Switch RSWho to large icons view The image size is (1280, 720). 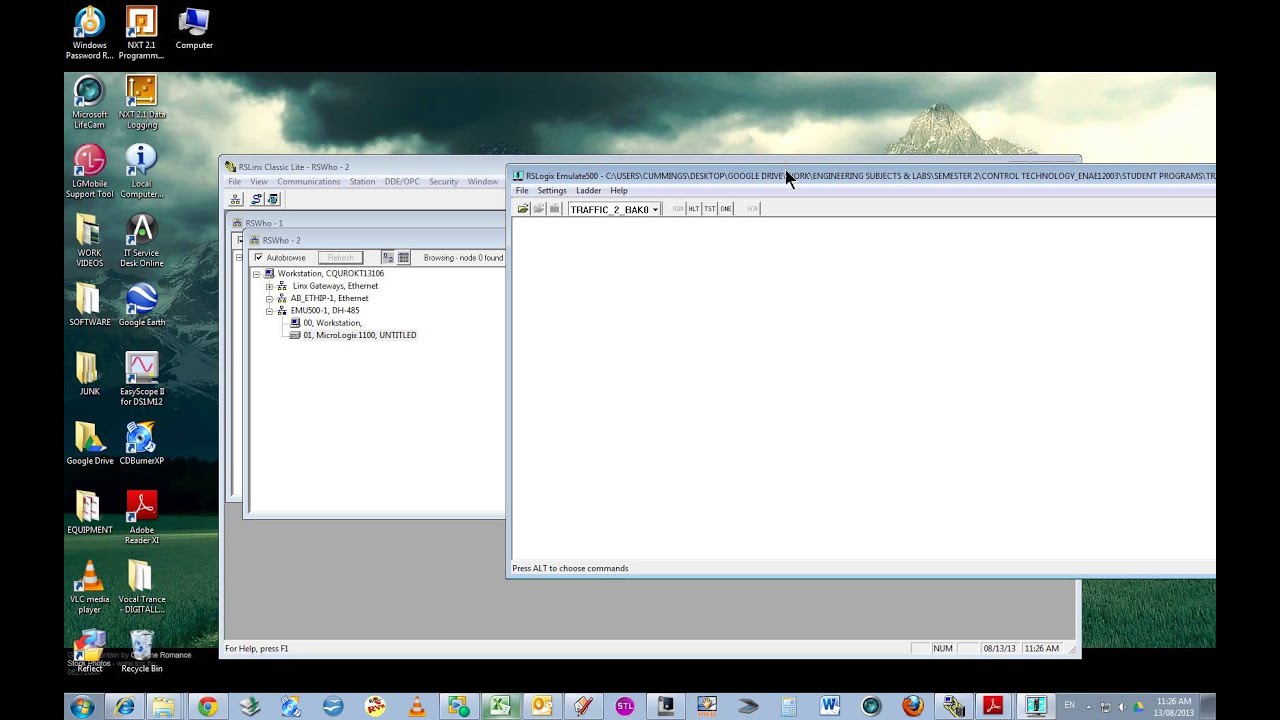(x=388, y=258)
